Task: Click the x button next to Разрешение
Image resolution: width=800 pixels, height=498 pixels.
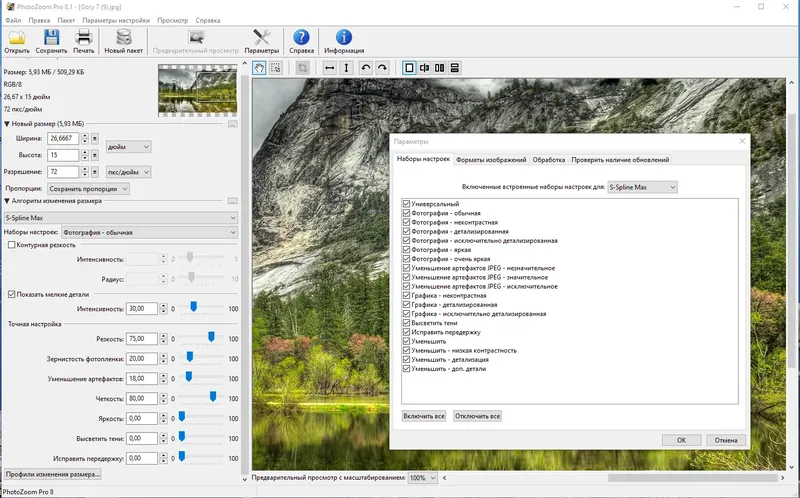Action: [x=95, y=172]
